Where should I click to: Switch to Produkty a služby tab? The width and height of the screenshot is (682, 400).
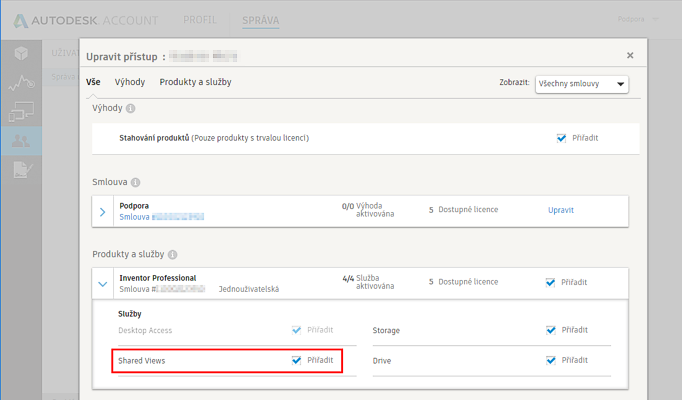click(x=195, y=82)
